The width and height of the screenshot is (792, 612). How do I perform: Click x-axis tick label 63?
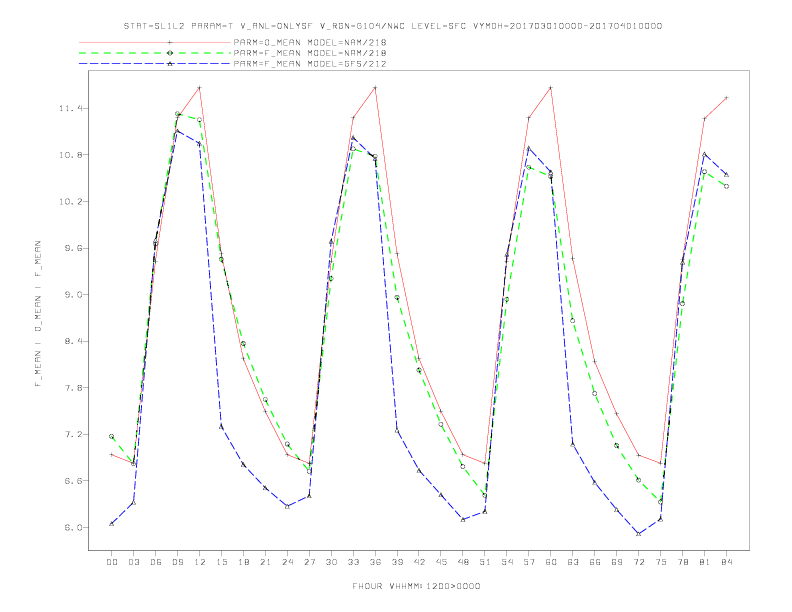pos(573,562)
